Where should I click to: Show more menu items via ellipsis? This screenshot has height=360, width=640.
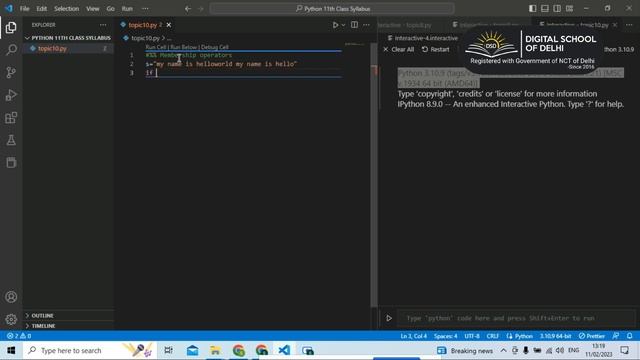145,9
